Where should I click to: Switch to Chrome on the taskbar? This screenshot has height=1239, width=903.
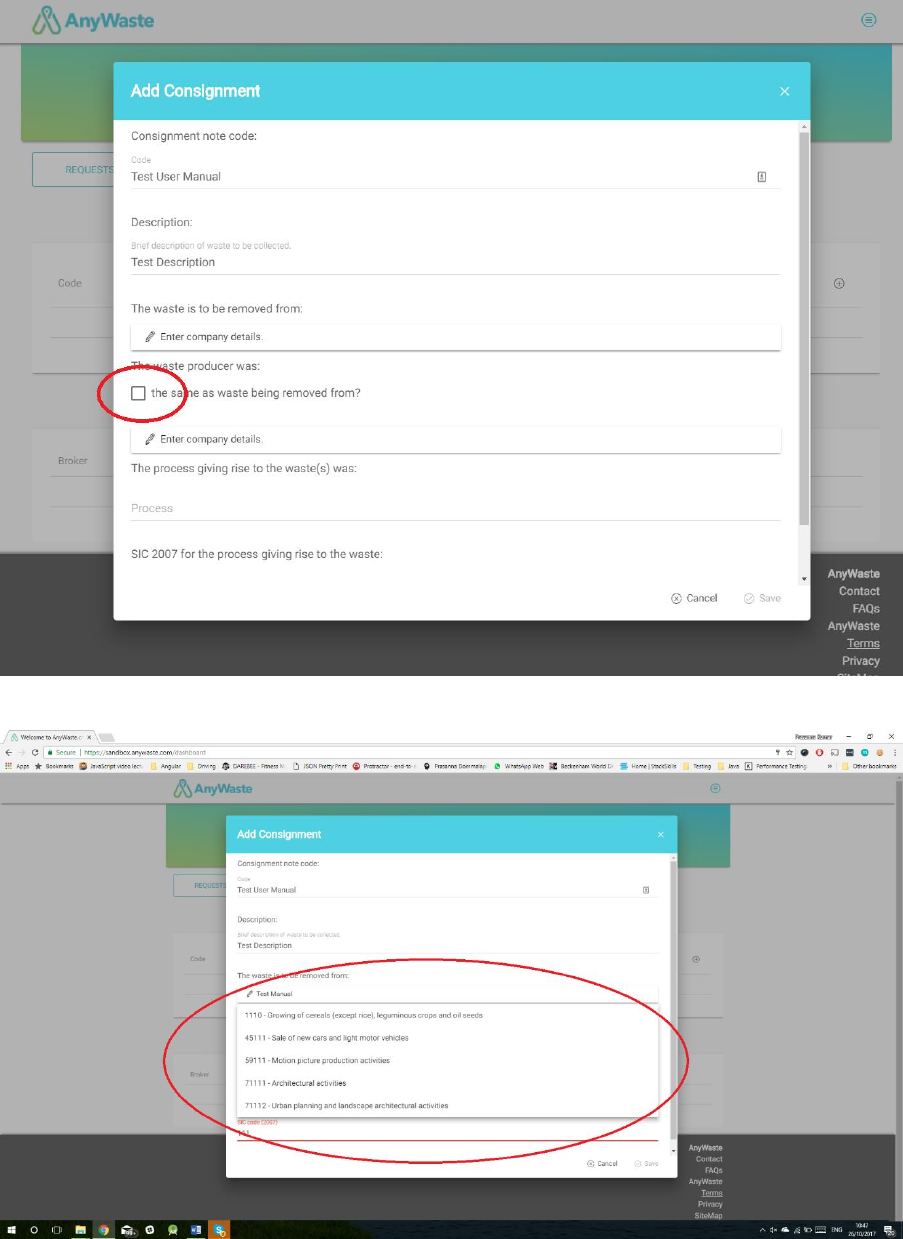pos(103,1230)
